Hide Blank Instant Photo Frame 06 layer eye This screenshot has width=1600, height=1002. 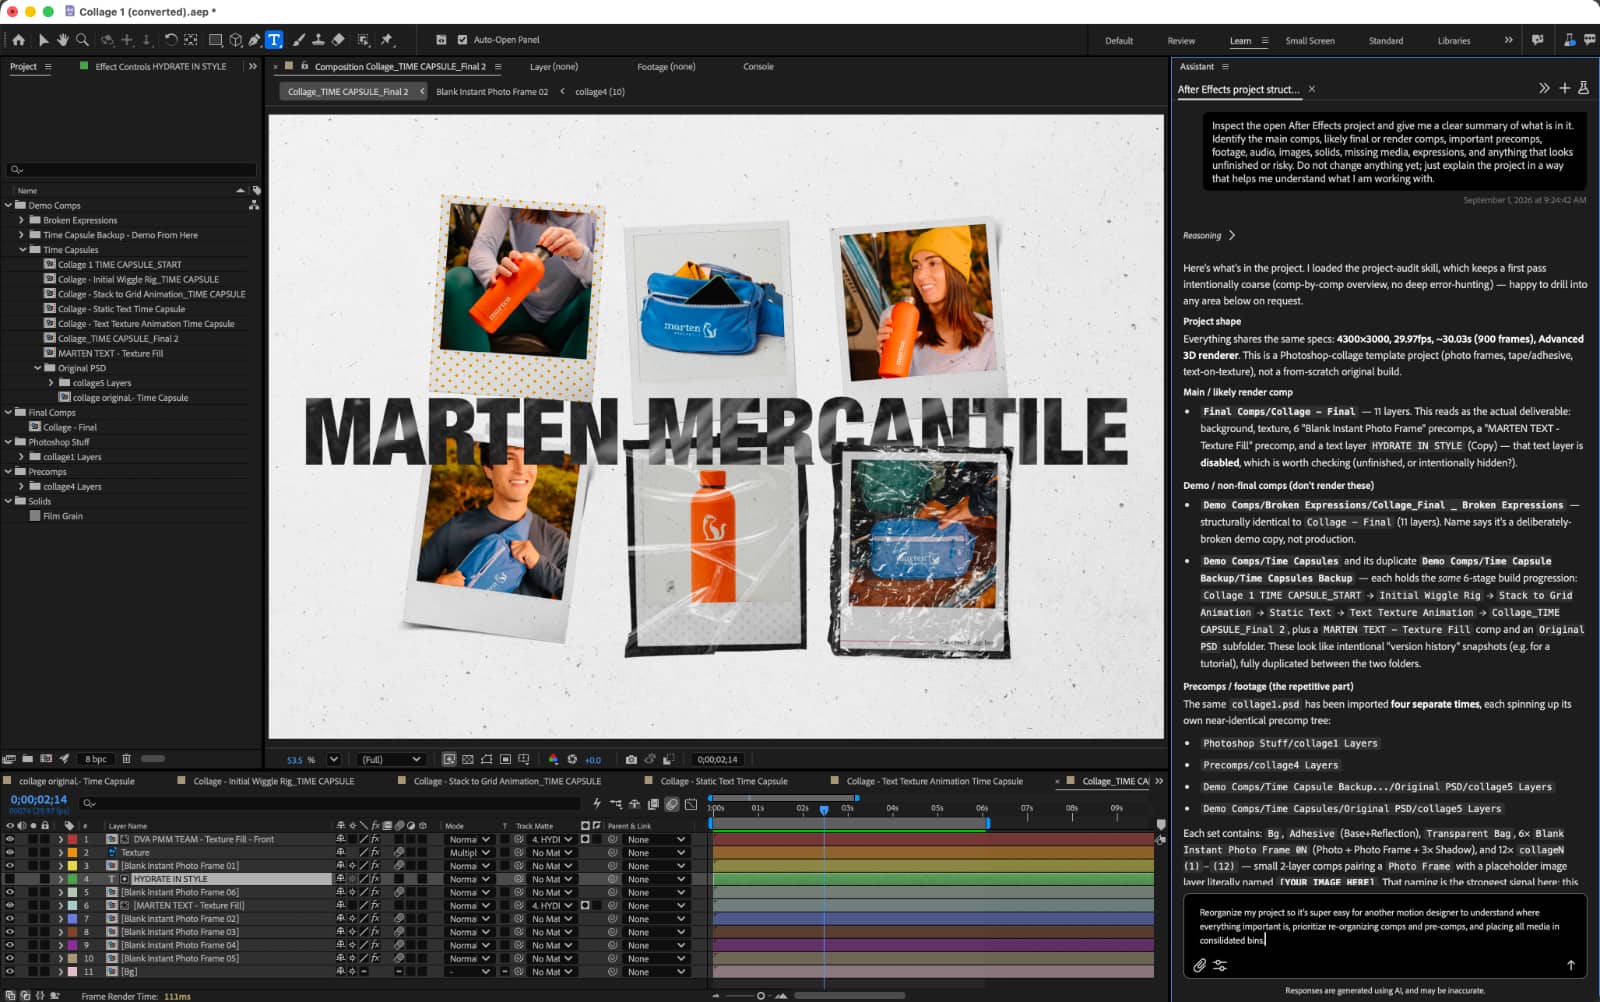[10, 892]
